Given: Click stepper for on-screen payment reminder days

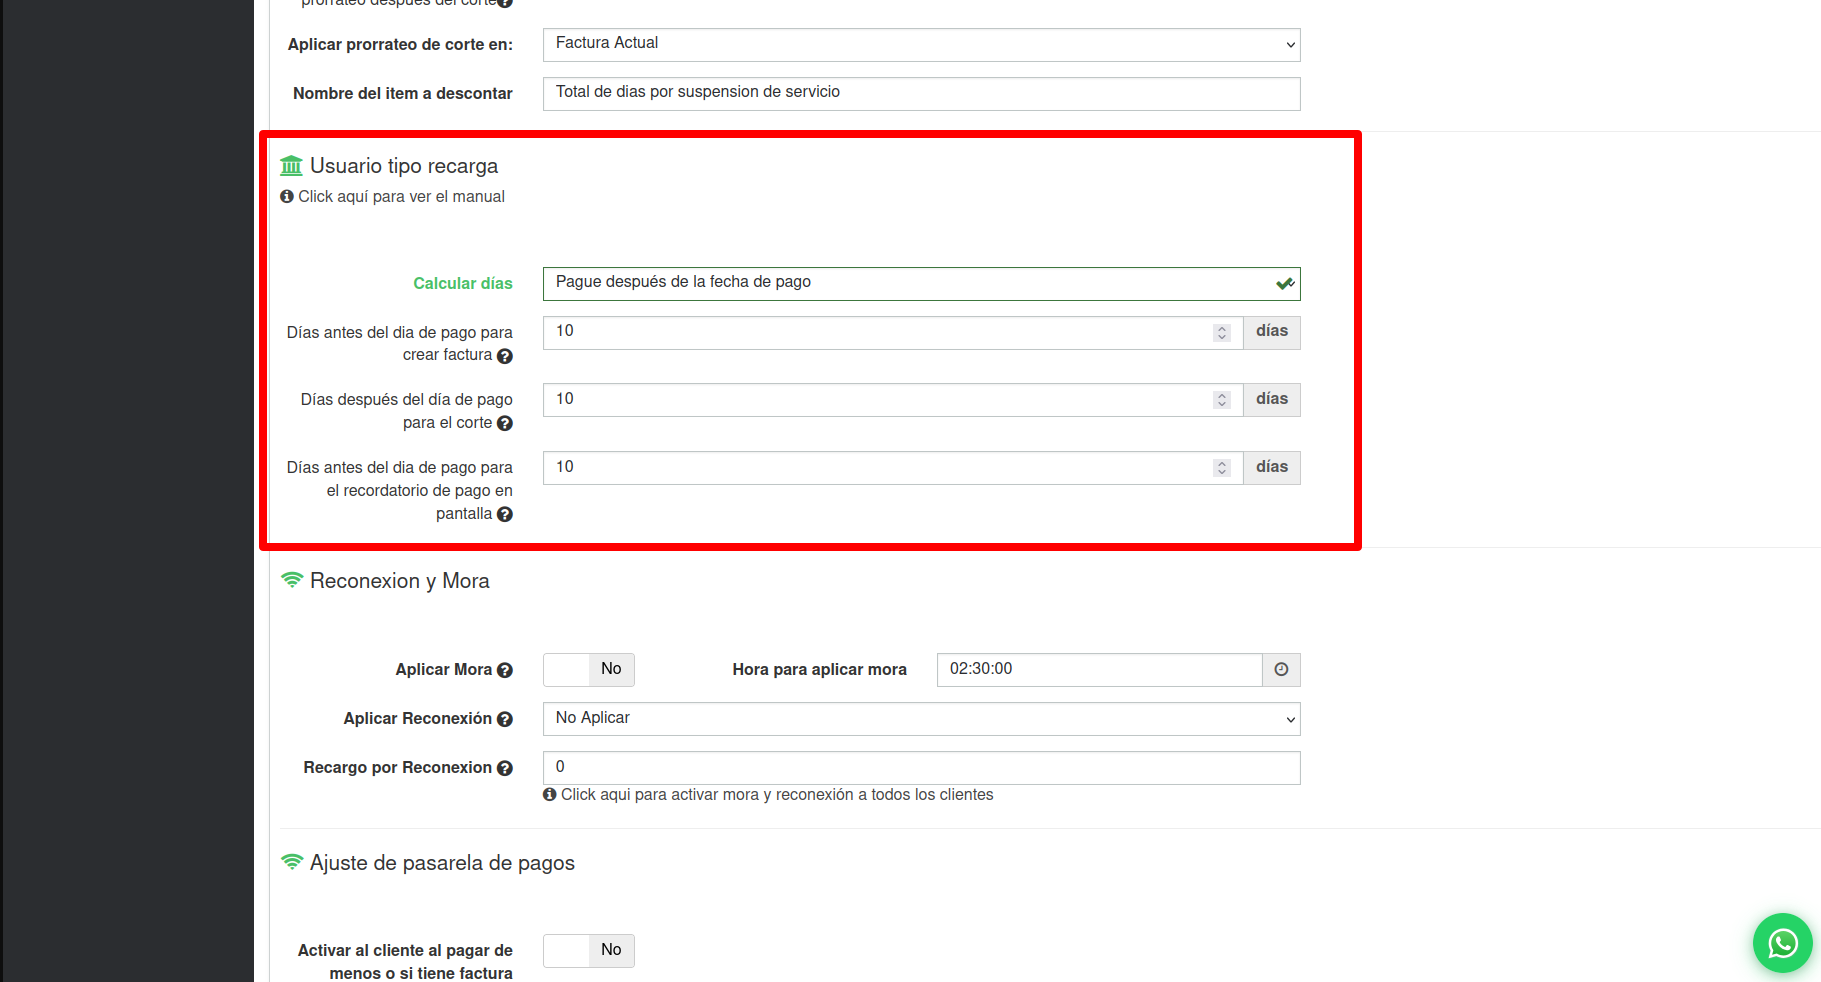Looking at the screenshot, I should (1221, 468).
